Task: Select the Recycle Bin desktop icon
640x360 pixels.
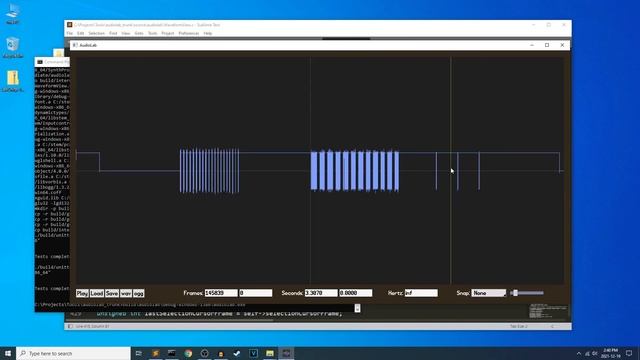Action: 13,47
